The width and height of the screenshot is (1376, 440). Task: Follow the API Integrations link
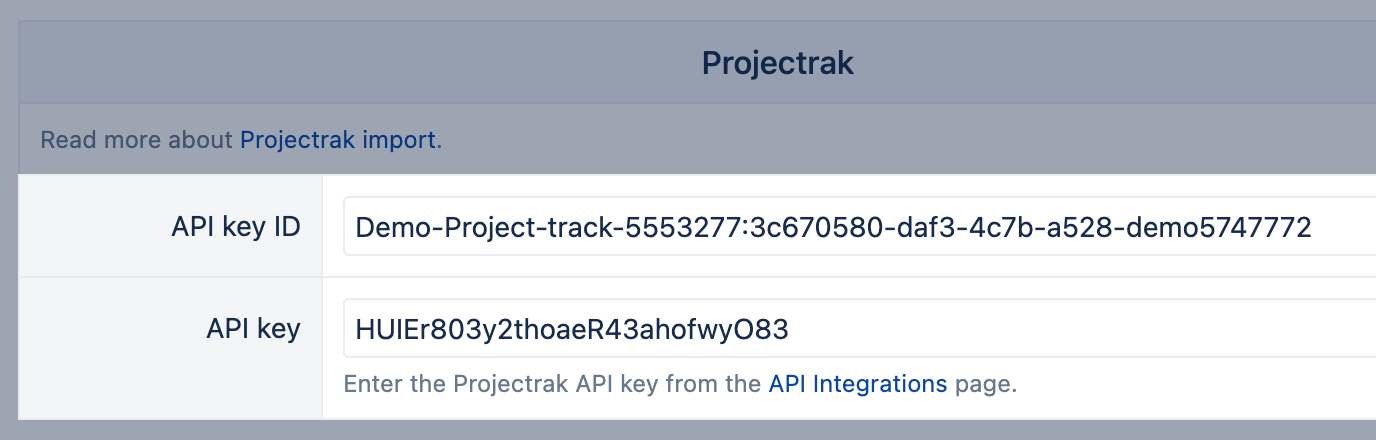(857, 384)
